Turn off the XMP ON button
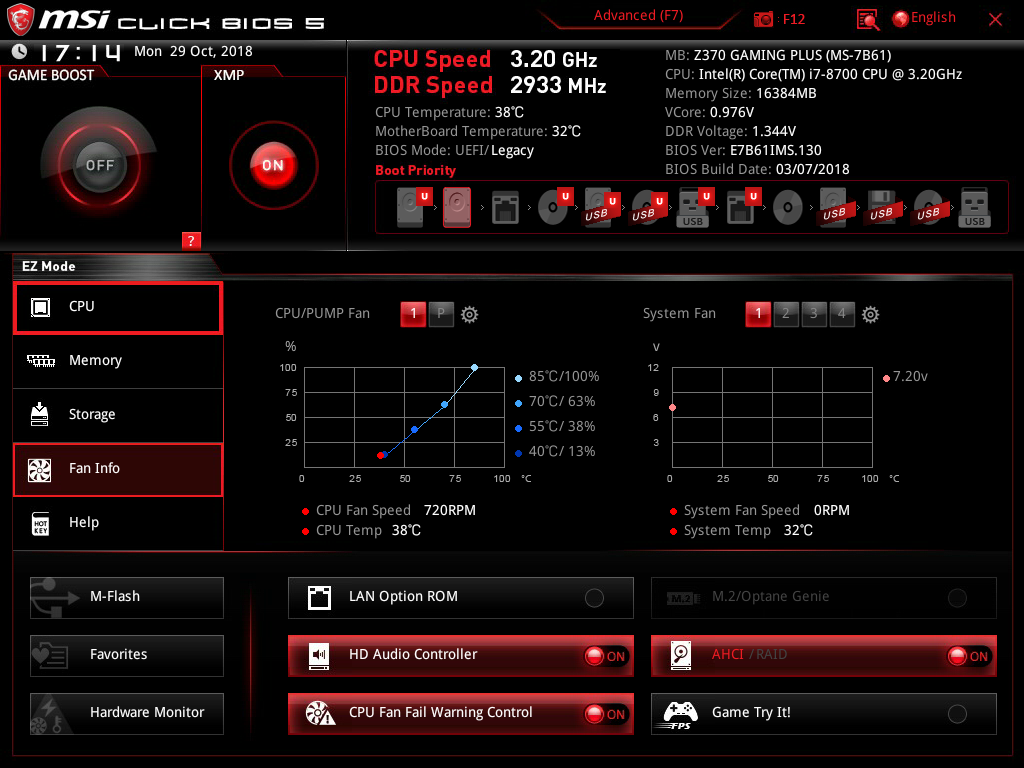The width and height of the screenshot is (1024, 768). pos(273,165)
